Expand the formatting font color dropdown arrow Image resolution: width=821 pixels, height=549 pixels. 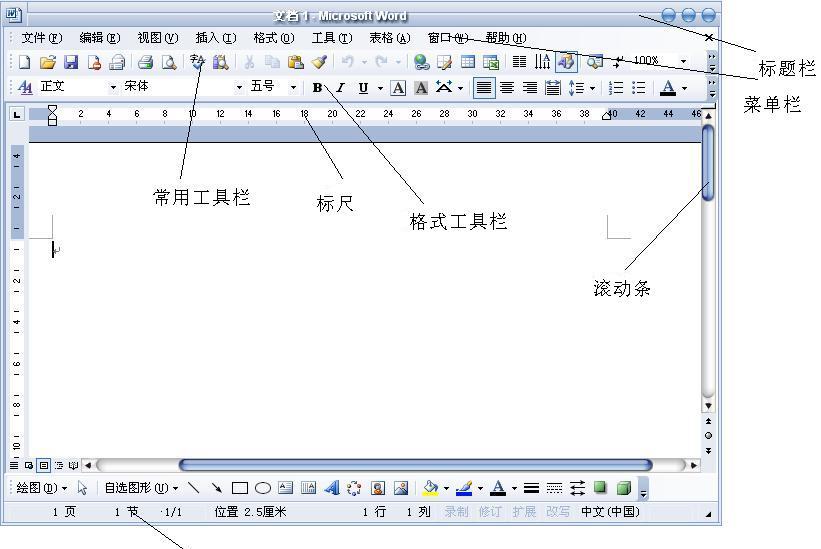pyautogui.click(x=684, y=88)
